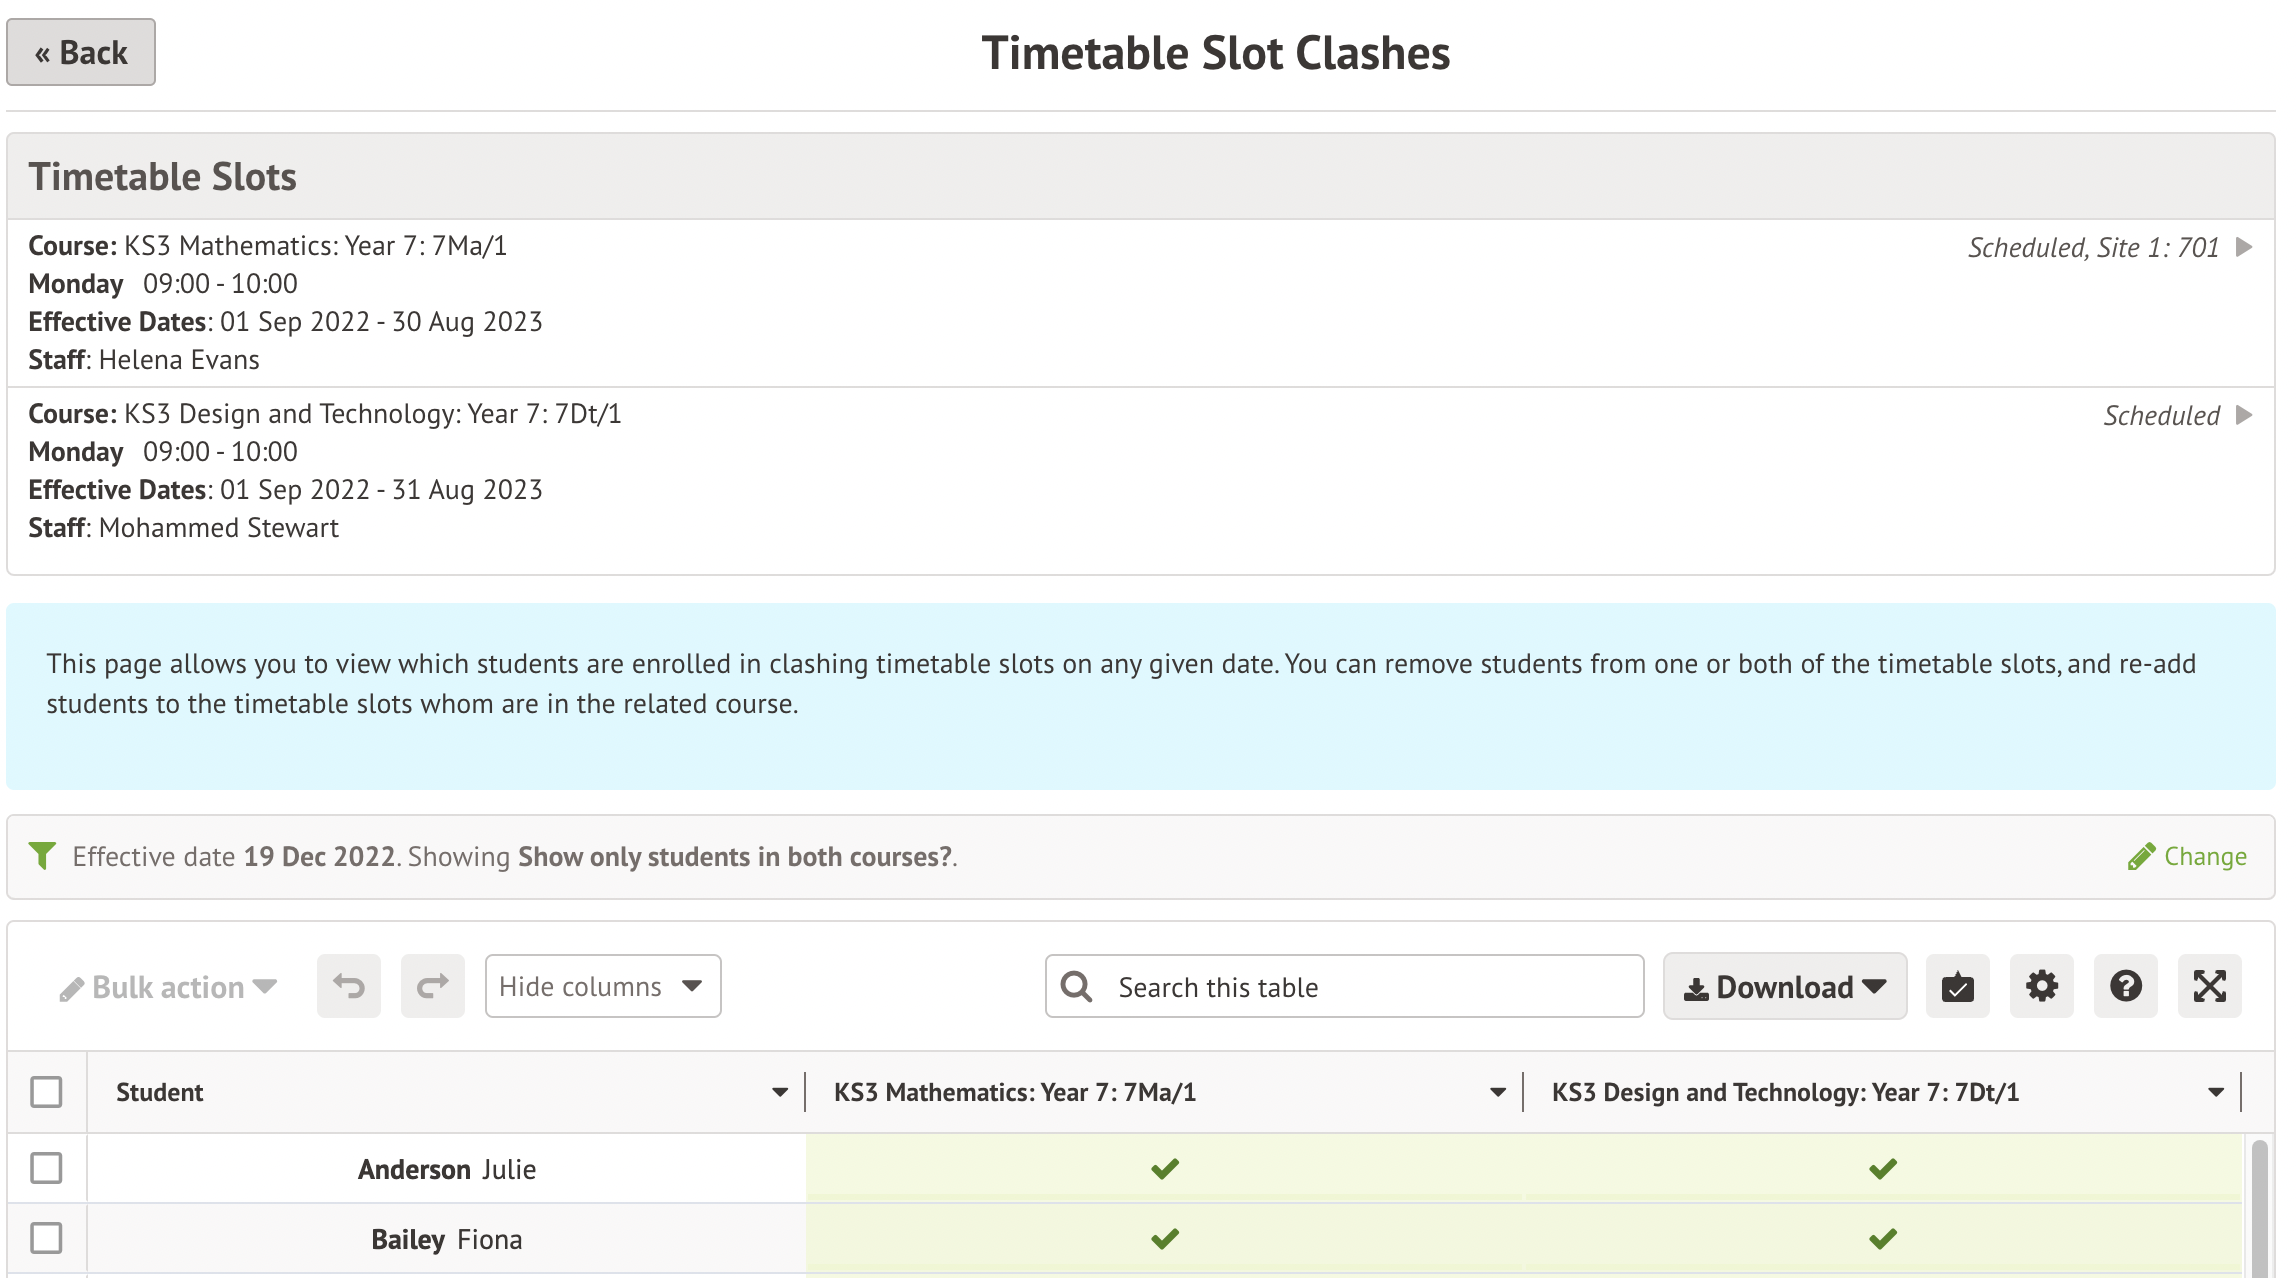Click the calendar checkmark icon

[1958, 987]
